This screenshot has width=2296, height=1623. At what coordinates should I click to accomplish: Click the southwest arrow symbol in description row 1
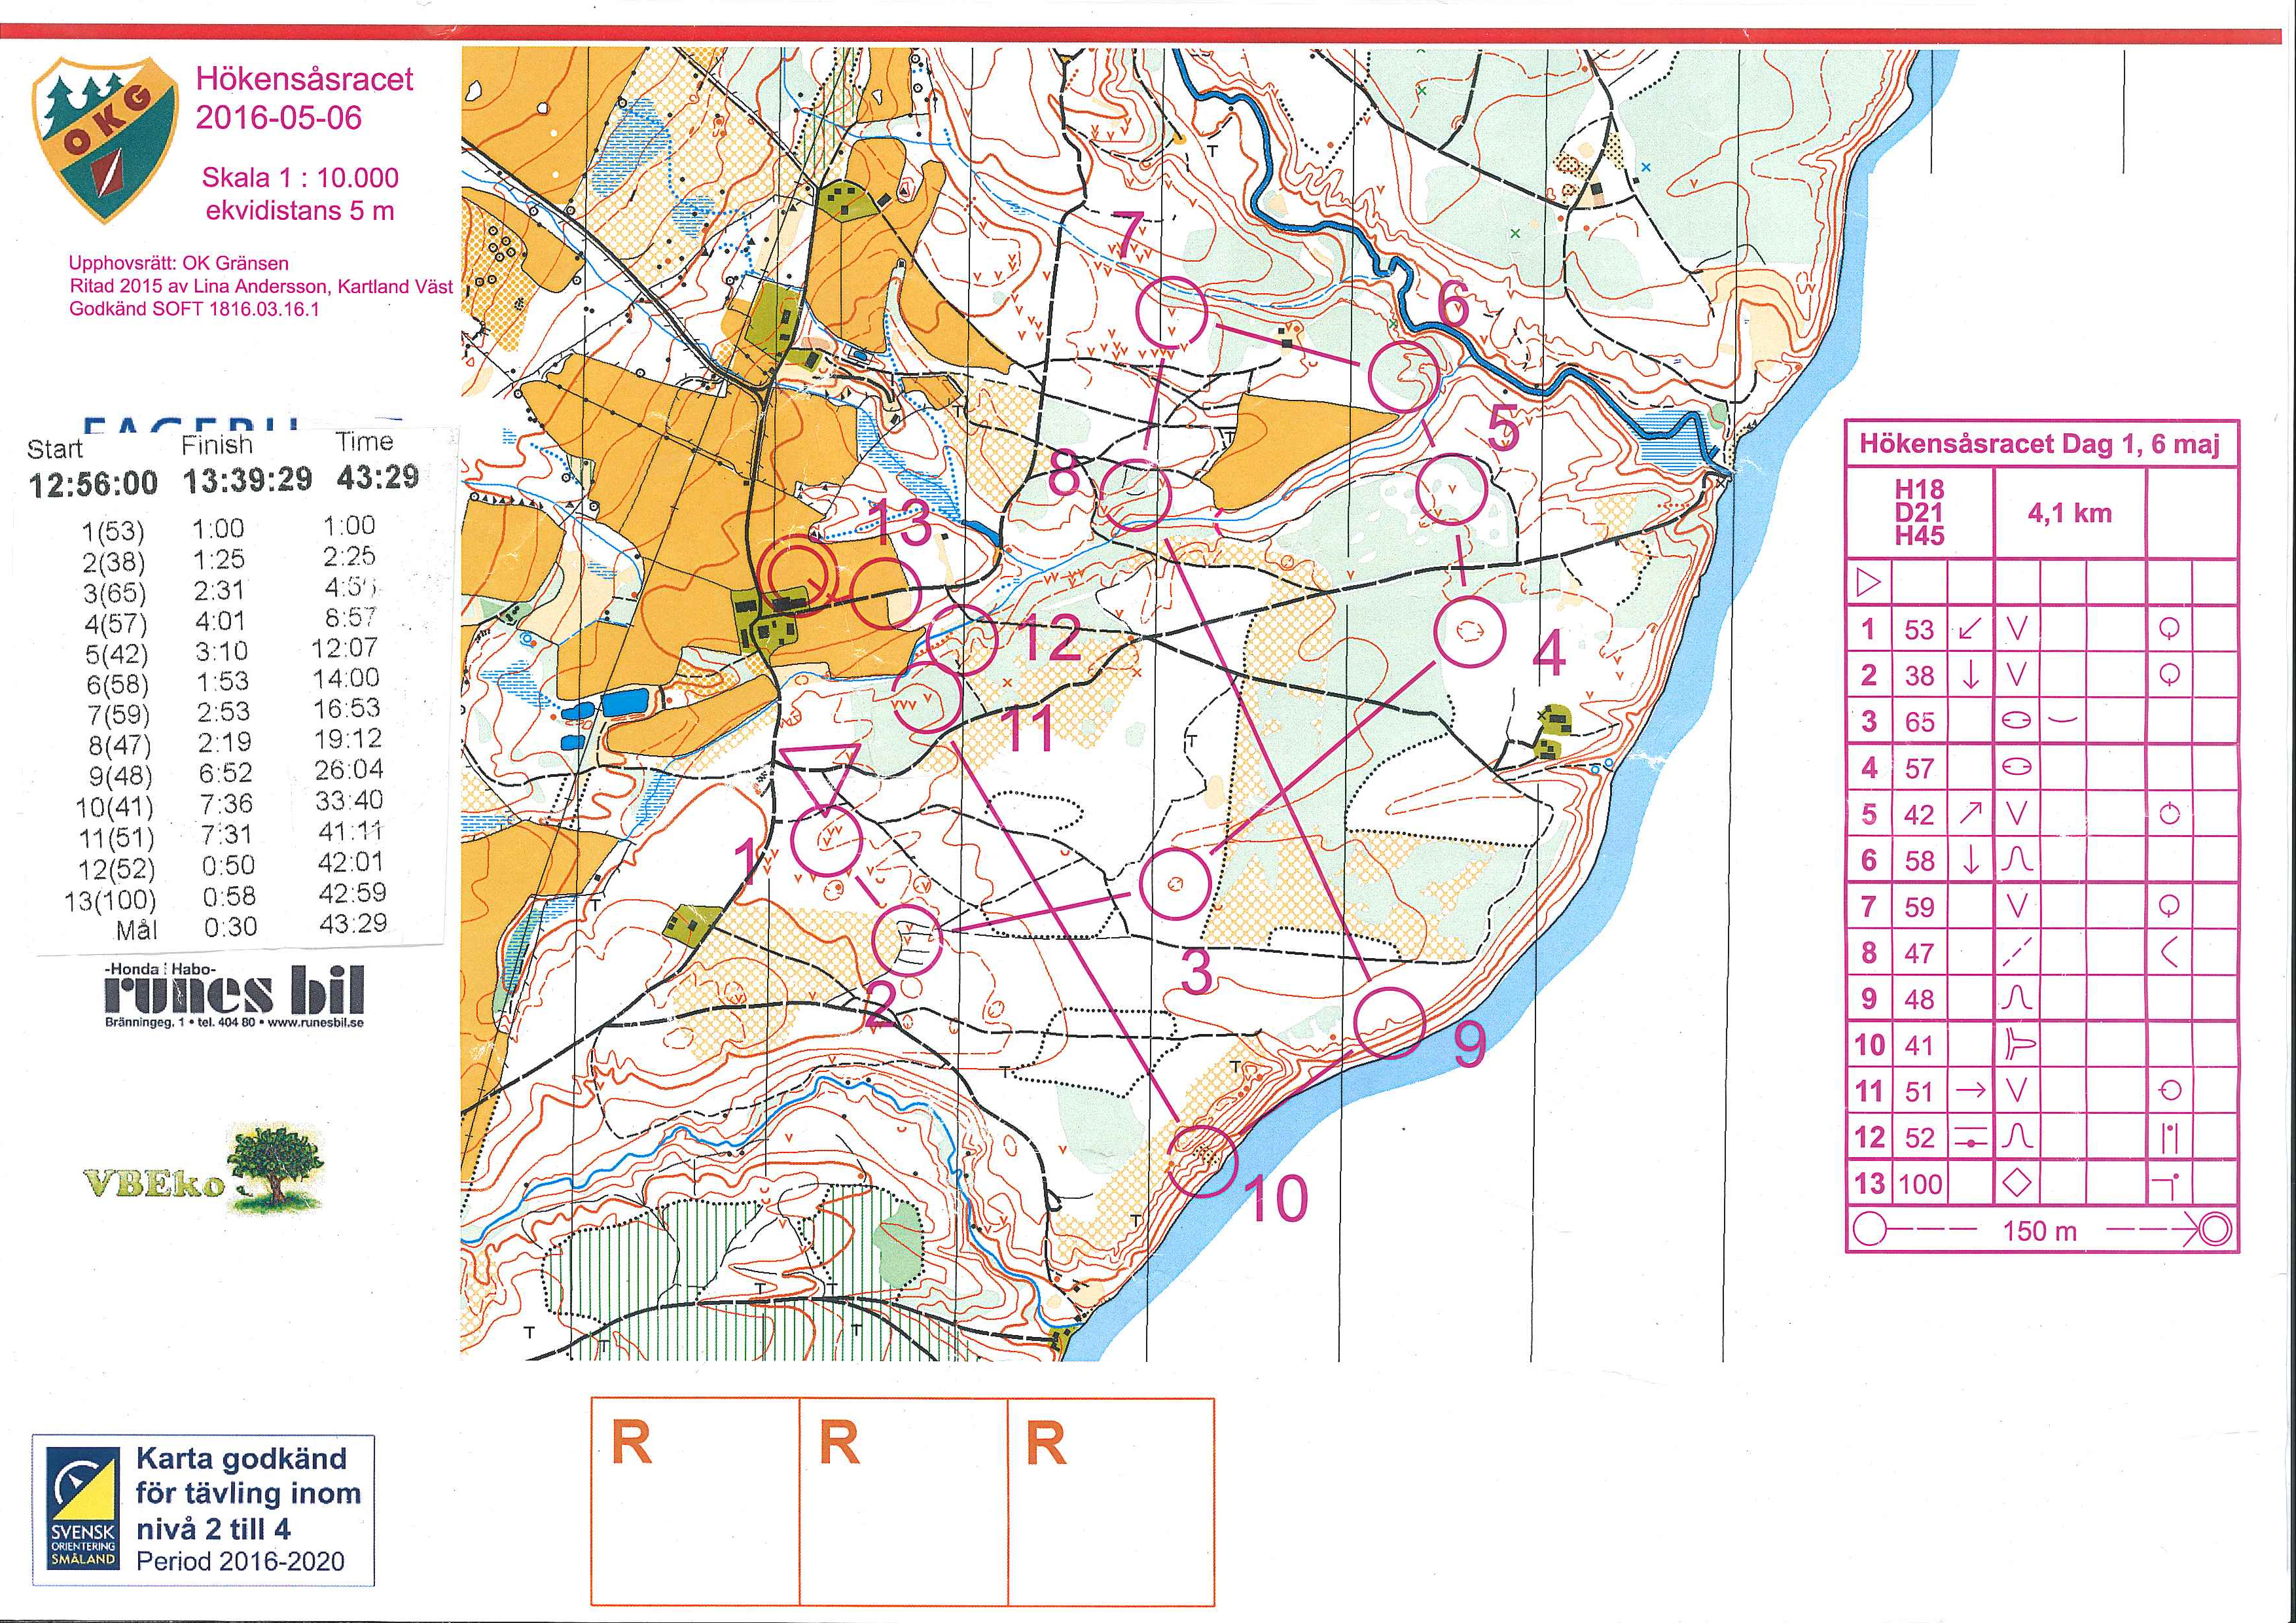1970,628
